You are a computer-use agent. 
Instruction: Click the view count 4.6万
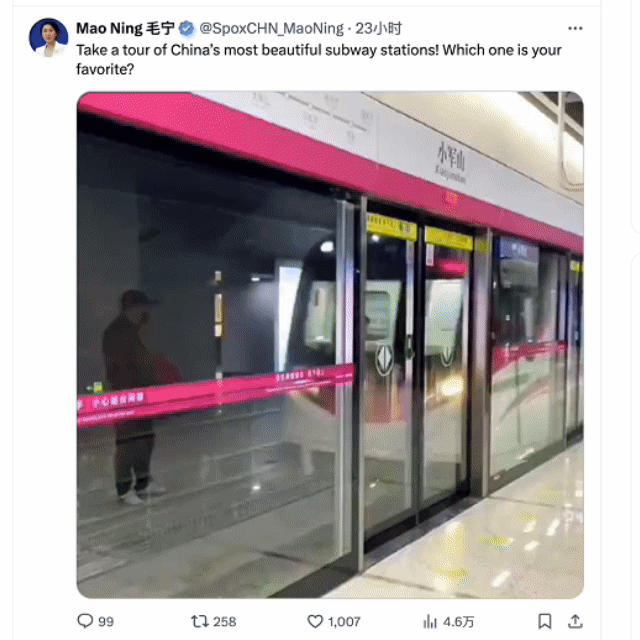coord(458,622)
